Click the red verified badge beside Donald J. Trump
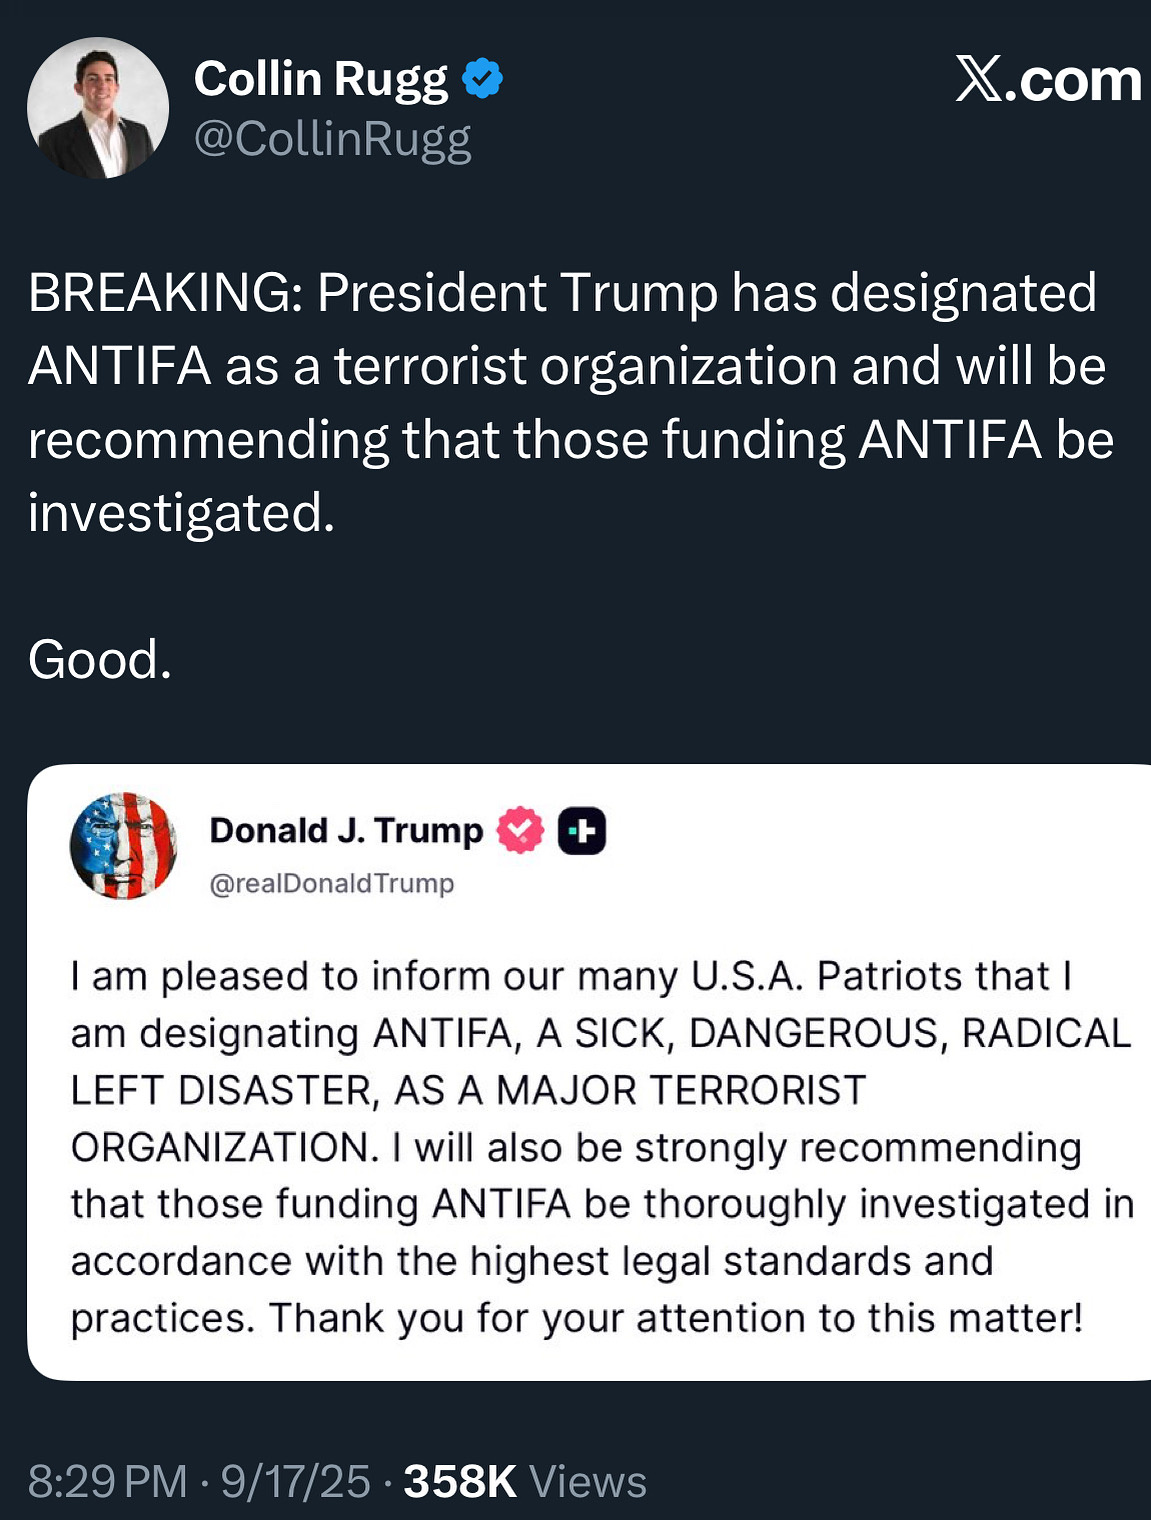This screenshot has width=1151, height=1520. tap(520, 830)
